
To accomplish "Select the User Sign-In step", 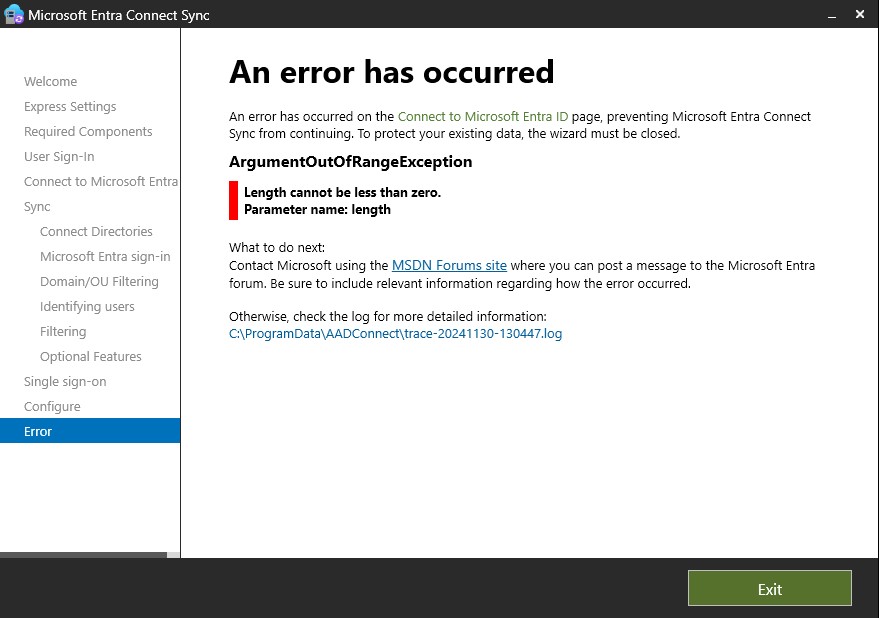I will coord(59,156).
